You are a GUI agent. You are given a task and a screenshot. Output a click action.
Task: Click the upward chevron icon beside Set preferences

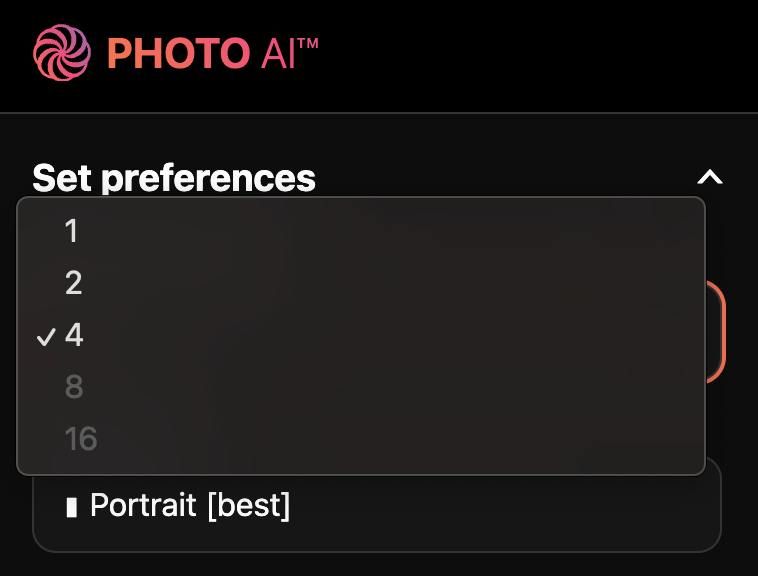click(709, 178)
